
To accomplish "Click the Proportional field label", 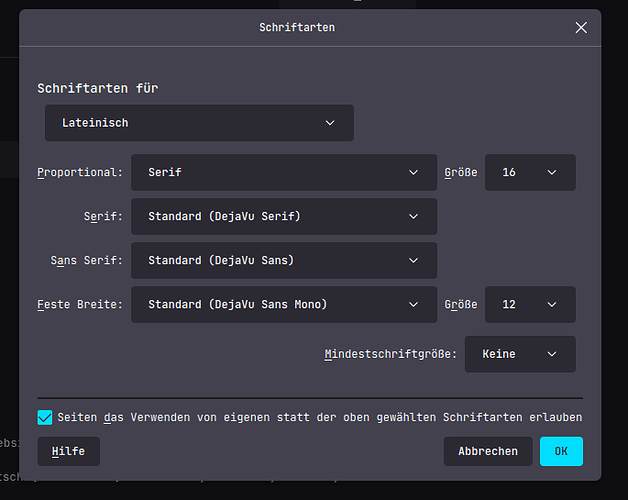I will pyautogui.click(x=80, y=172).
